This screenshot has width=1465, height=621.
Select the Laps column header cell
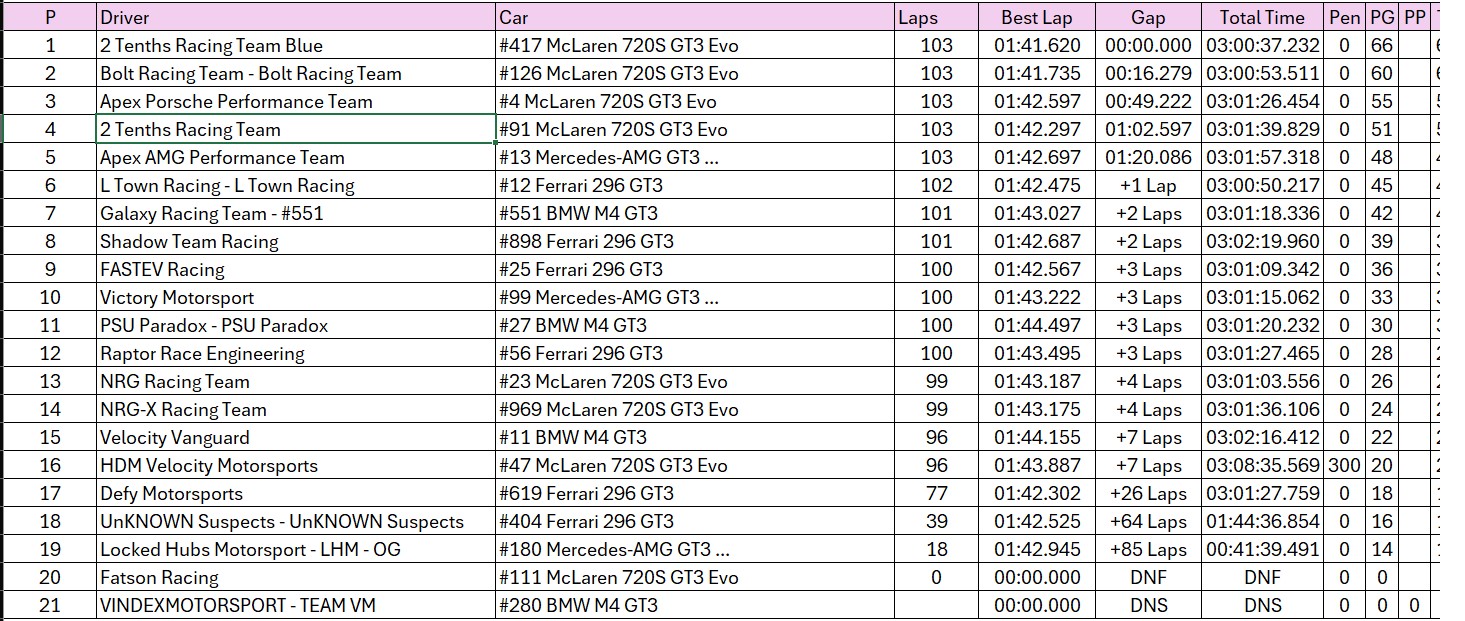point(936,17)
